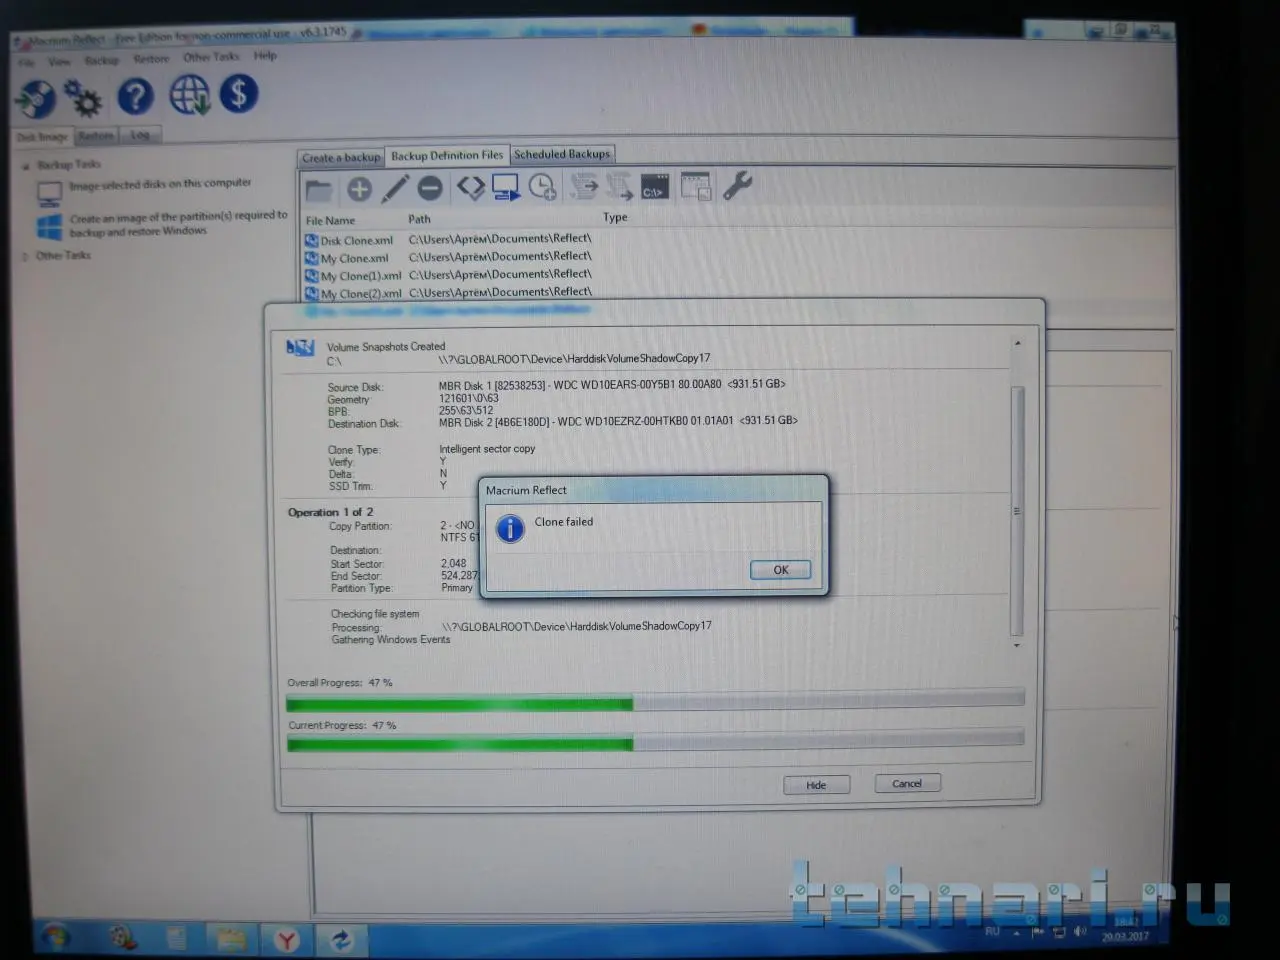Select My Clone(1).xml in the file list
This screenshot has height=960, width=1280.
[x=353, y=276]
